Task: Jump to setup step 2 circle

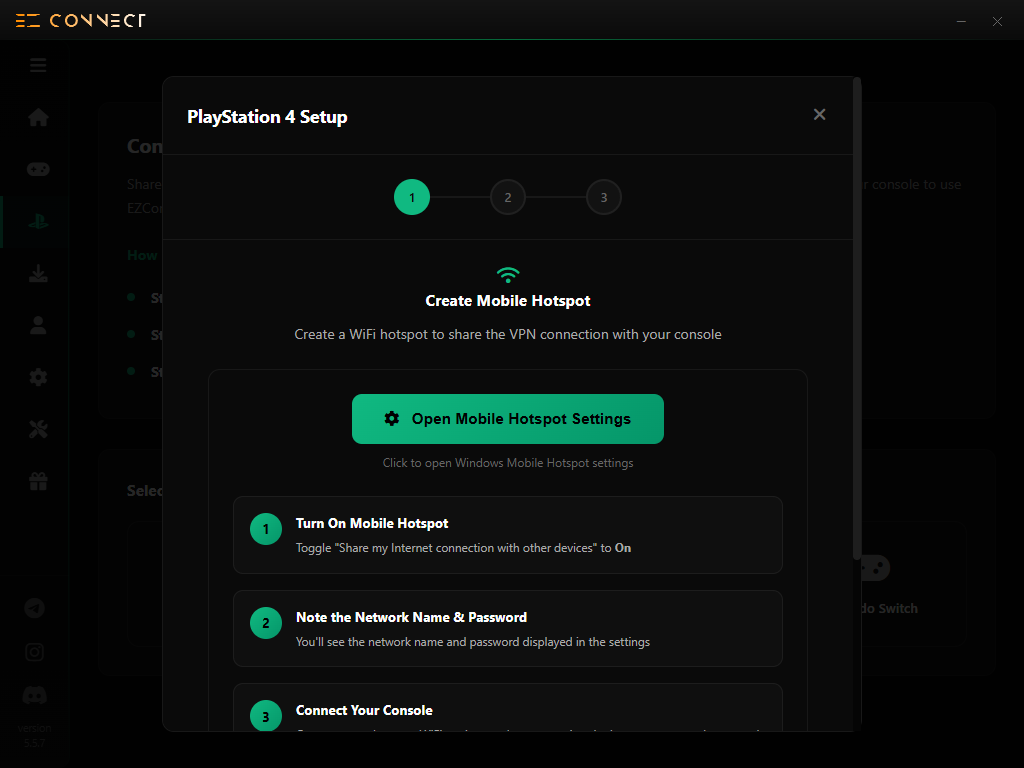Action: coord(508,197)
